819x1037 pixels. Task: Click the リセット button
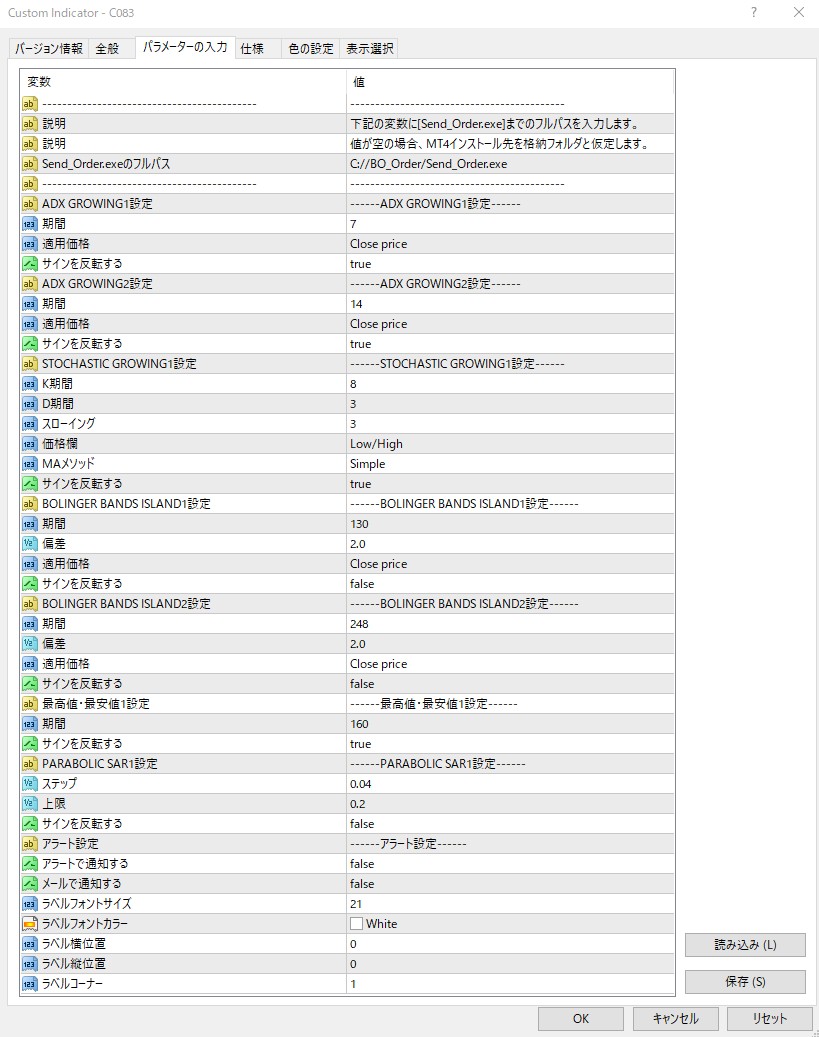[769, 1018]
